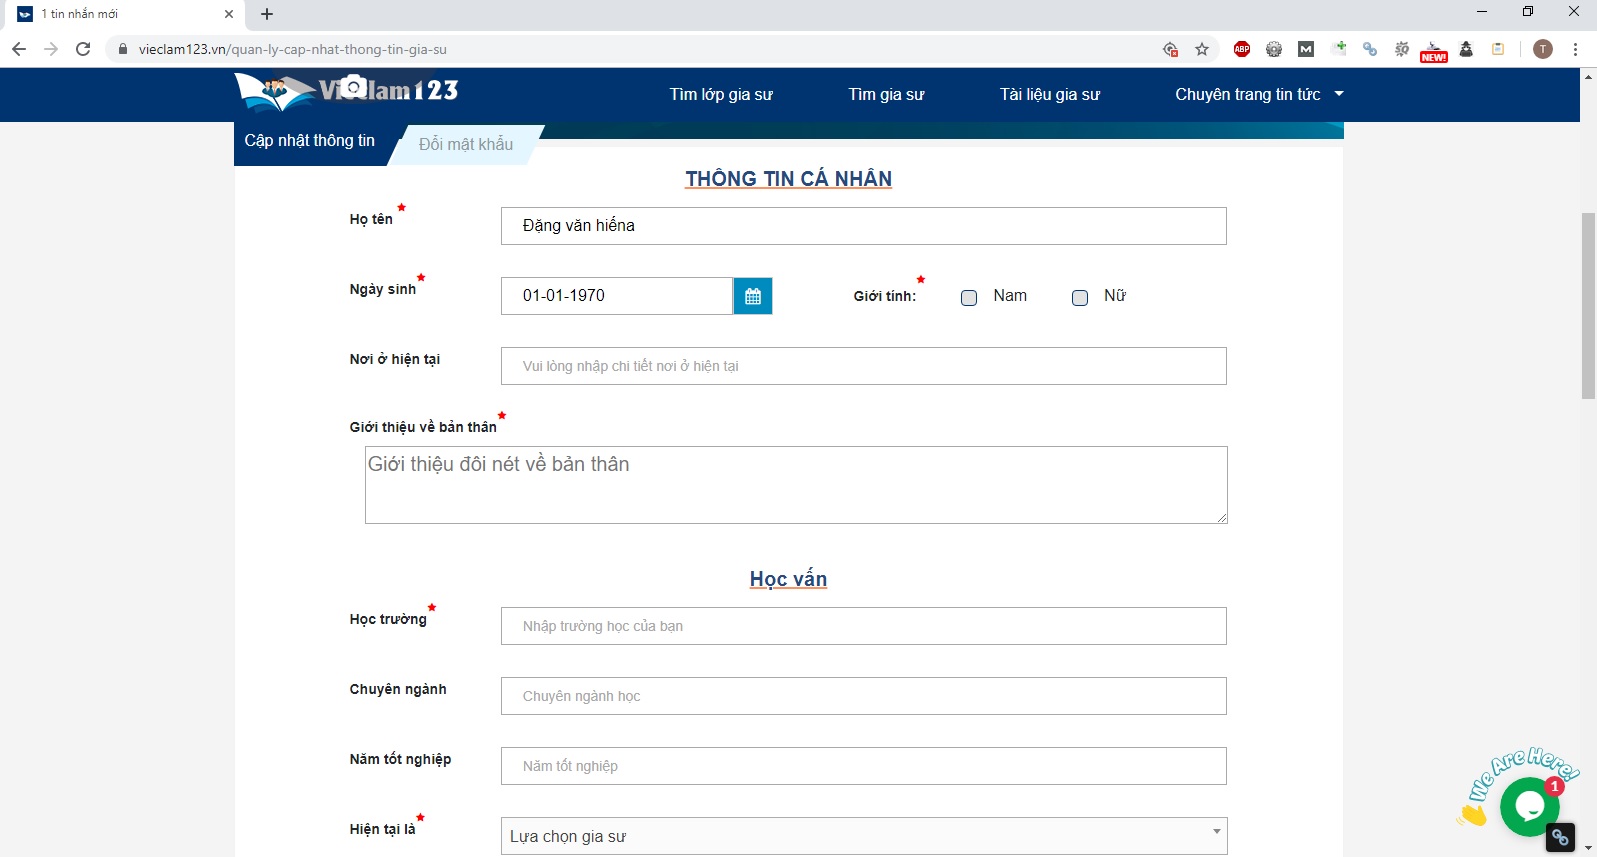Open the date picker calendar icon
This screenshot has width=1597, height=857.
point(753,296)
